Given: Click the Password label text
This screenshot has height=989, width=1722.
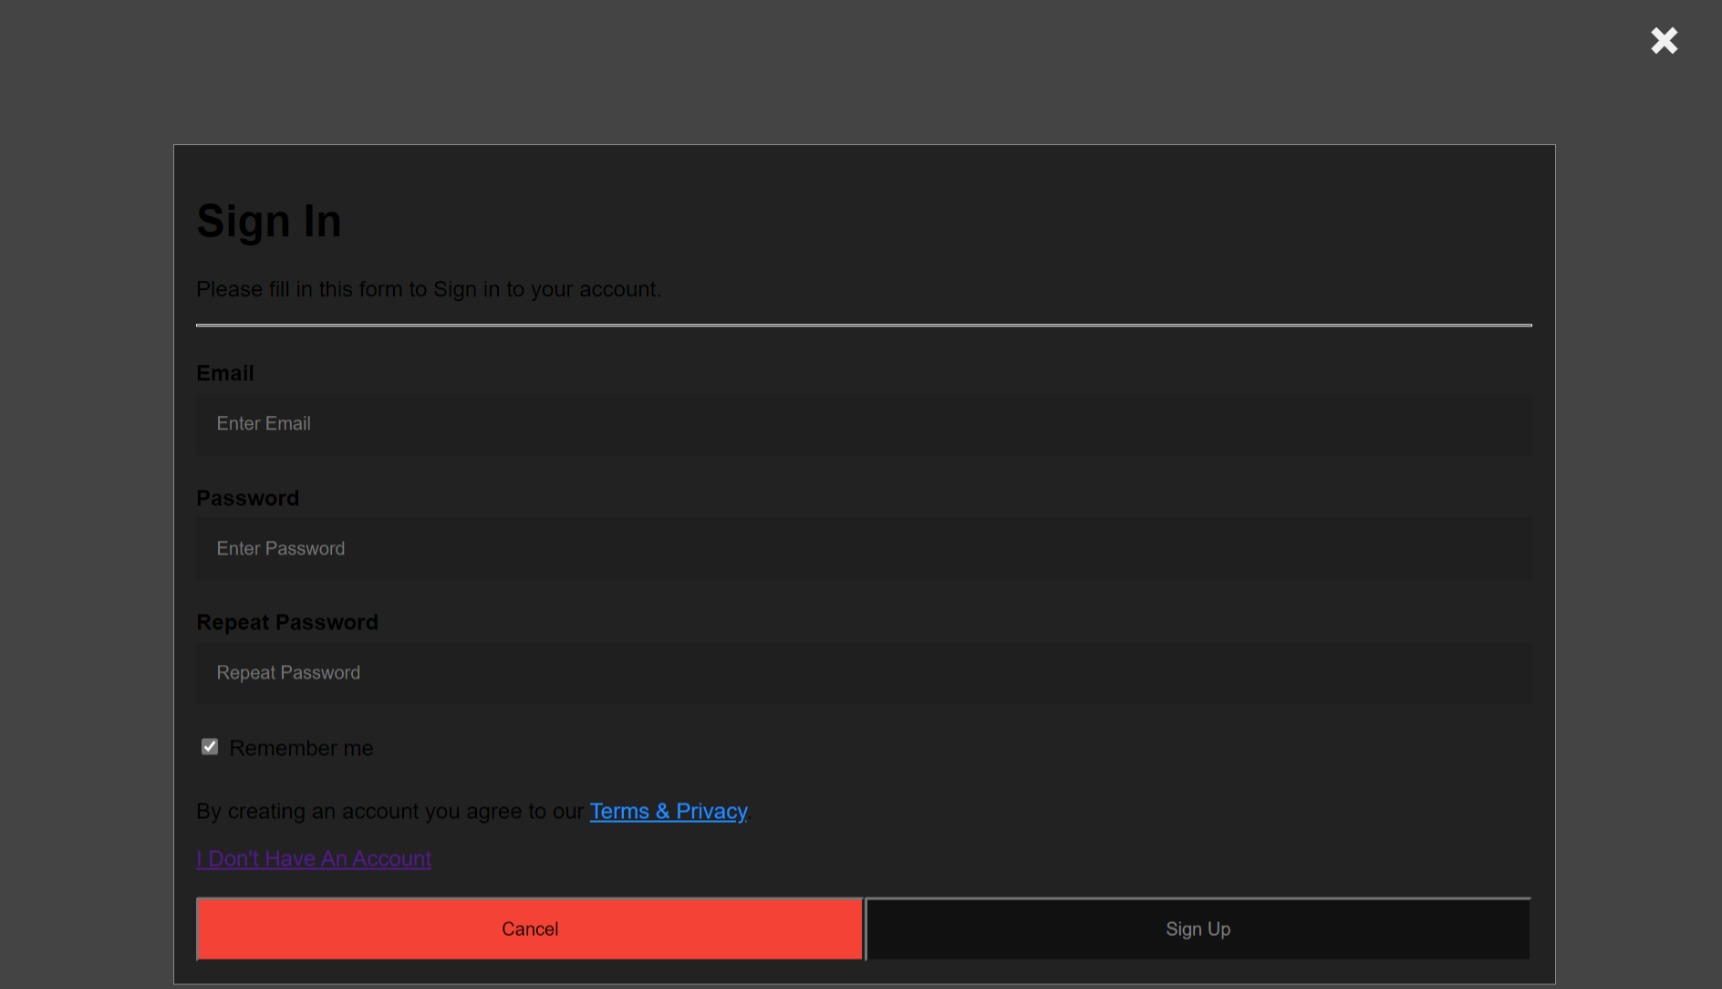Looking at the screenshot, I should click(247, 498).
